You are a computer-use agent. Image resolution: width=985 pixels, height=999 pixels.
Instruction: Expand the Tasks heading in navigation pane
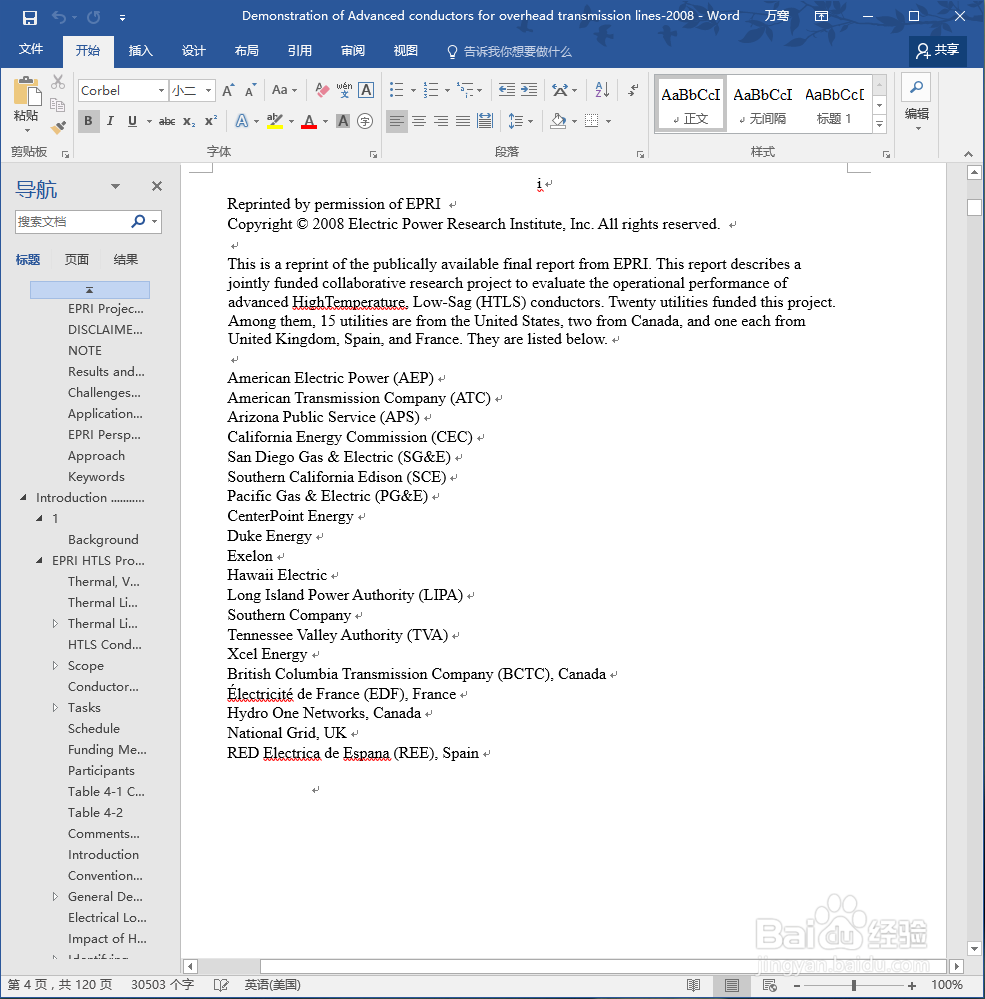tap(55, 708)
